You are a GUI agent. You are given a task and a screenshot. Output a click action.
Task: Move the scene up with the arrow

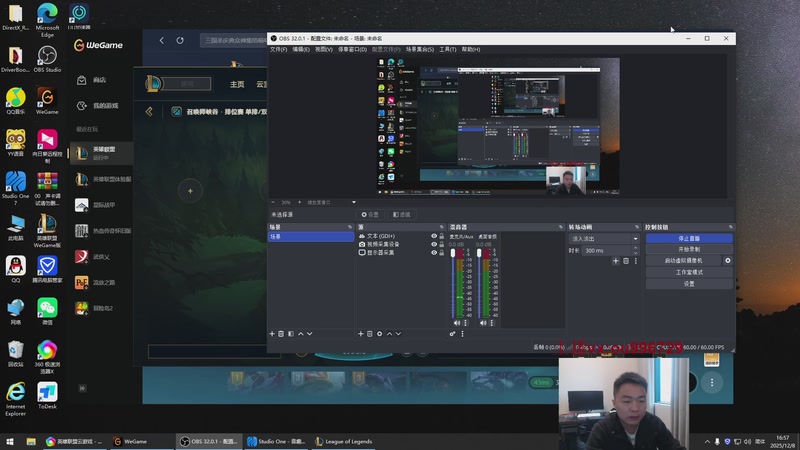click(301, 334)
